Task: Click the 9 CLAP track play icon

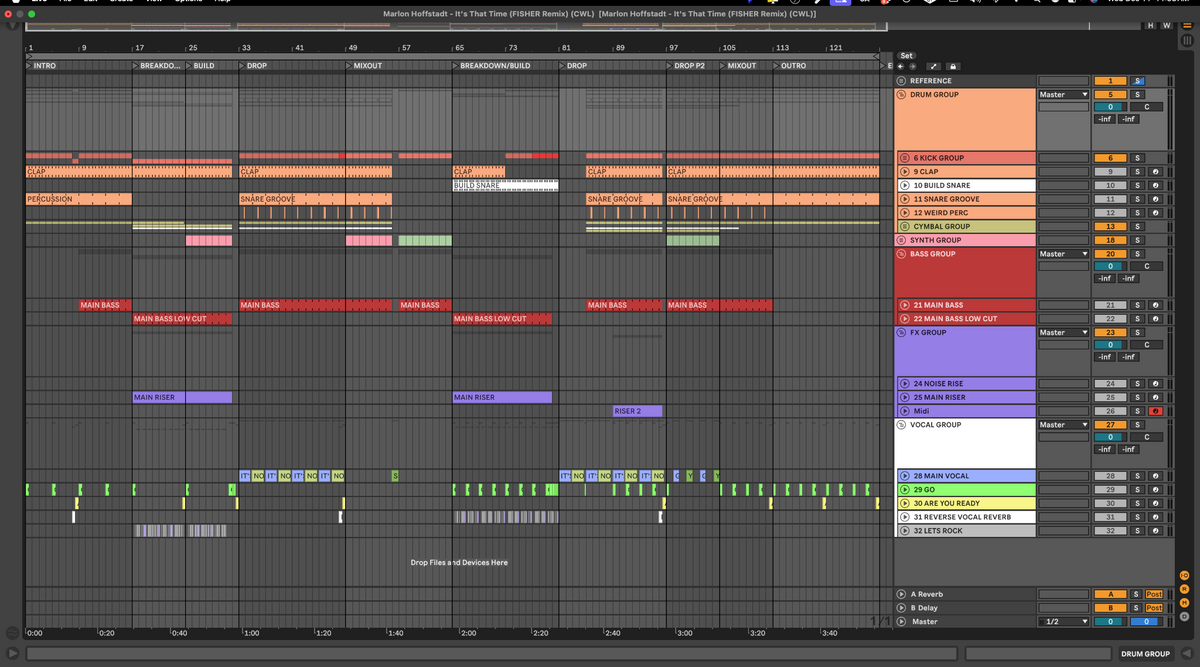Action: pos(904,172)
